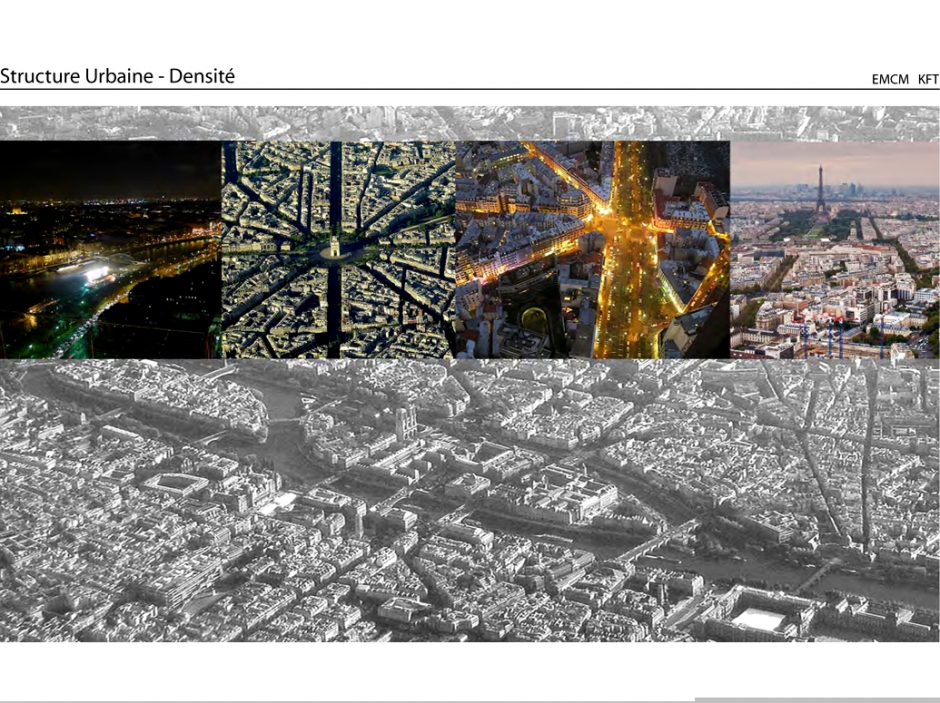This screenshot has height=703, width=940.
Task: Select the narrow gray aerial strip above the photos
Action: click(470, 123)
